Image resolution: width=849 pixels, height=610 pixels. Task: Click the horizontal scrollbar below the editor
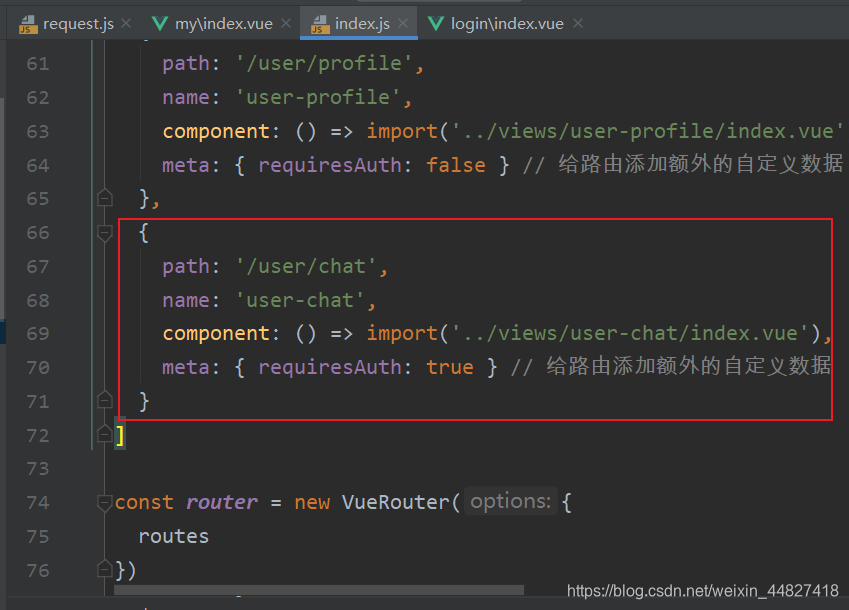(x=319, y=589)
